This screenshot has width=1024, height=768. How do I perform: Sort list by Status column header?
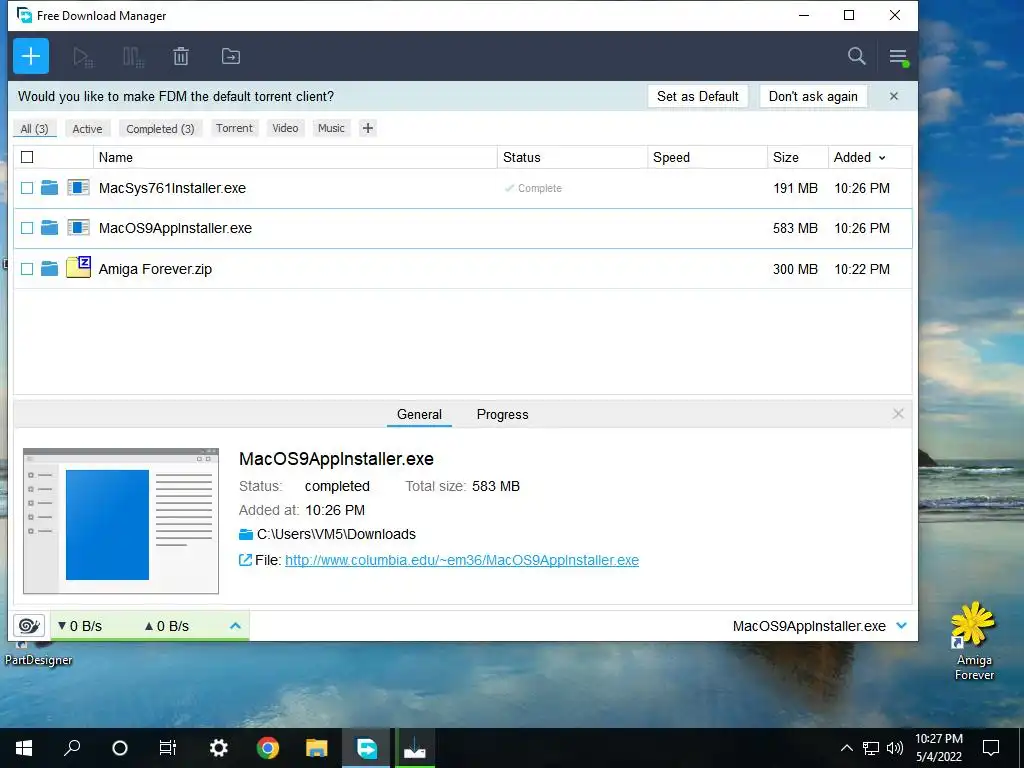[x=572, y=157]
